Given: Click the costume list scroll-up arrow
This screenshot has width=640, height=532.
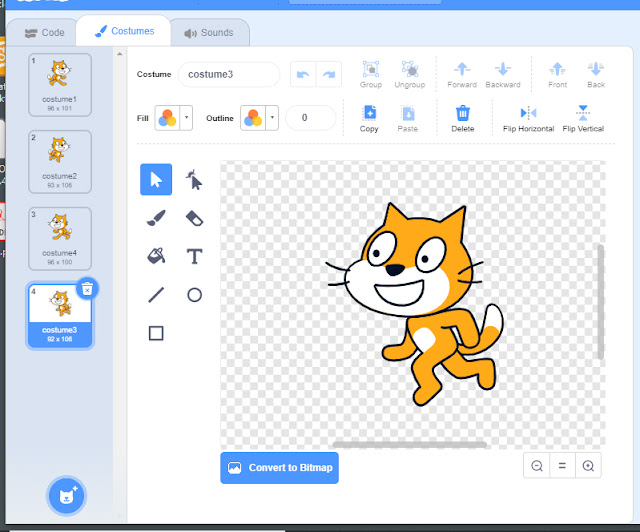Looking at the screenshot, I should coord(120,53).
